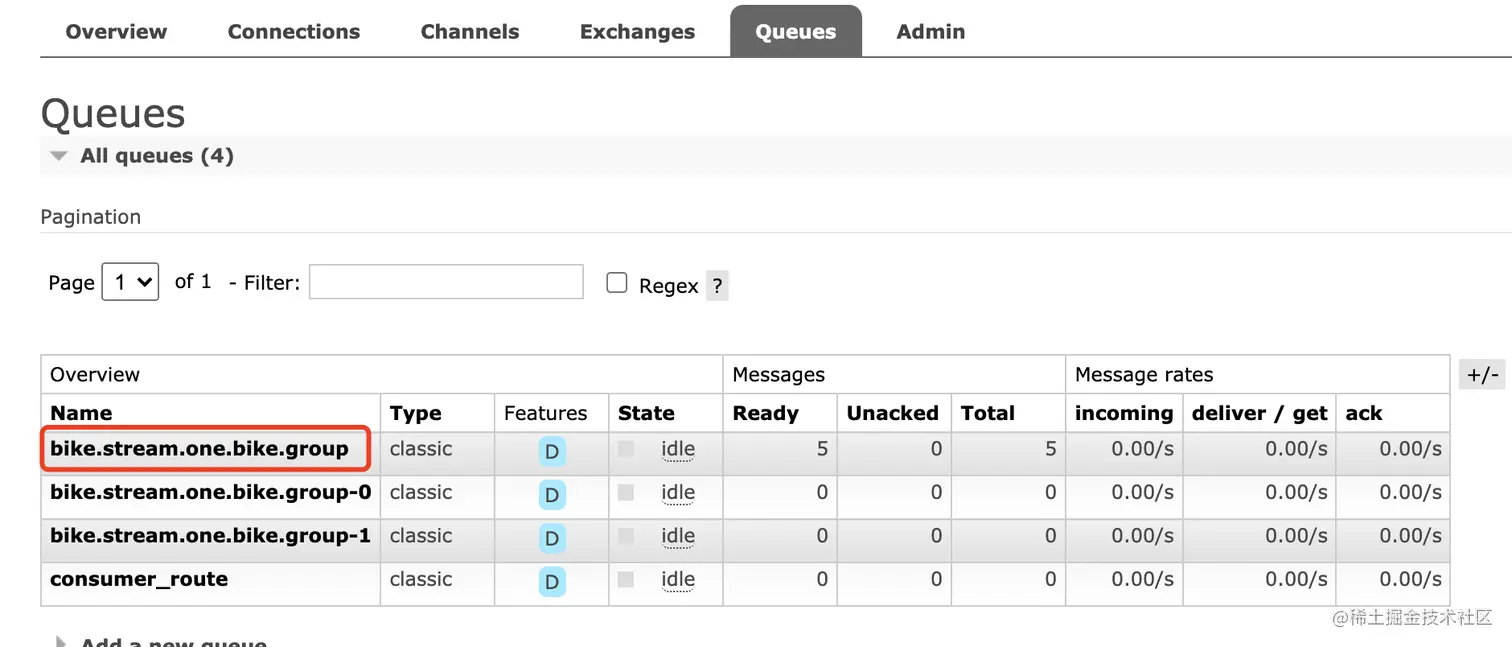Click the D feature badge for bike.stream.one.bike.group

tap(551, 451)
